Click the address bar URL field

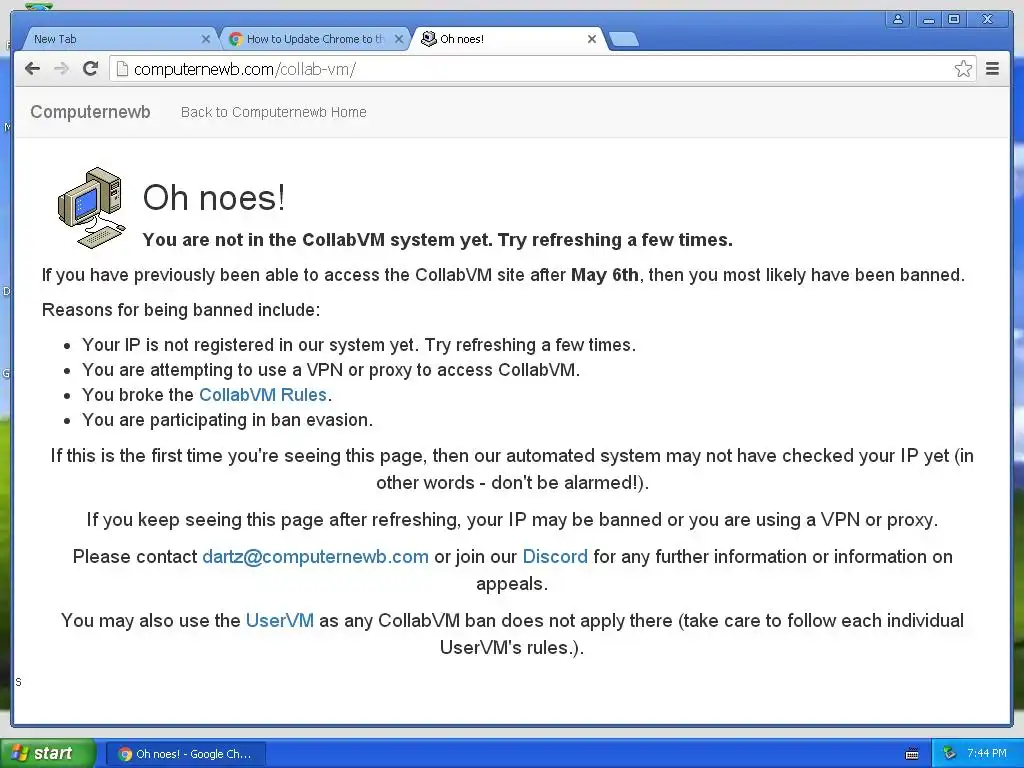click(542, 69)
